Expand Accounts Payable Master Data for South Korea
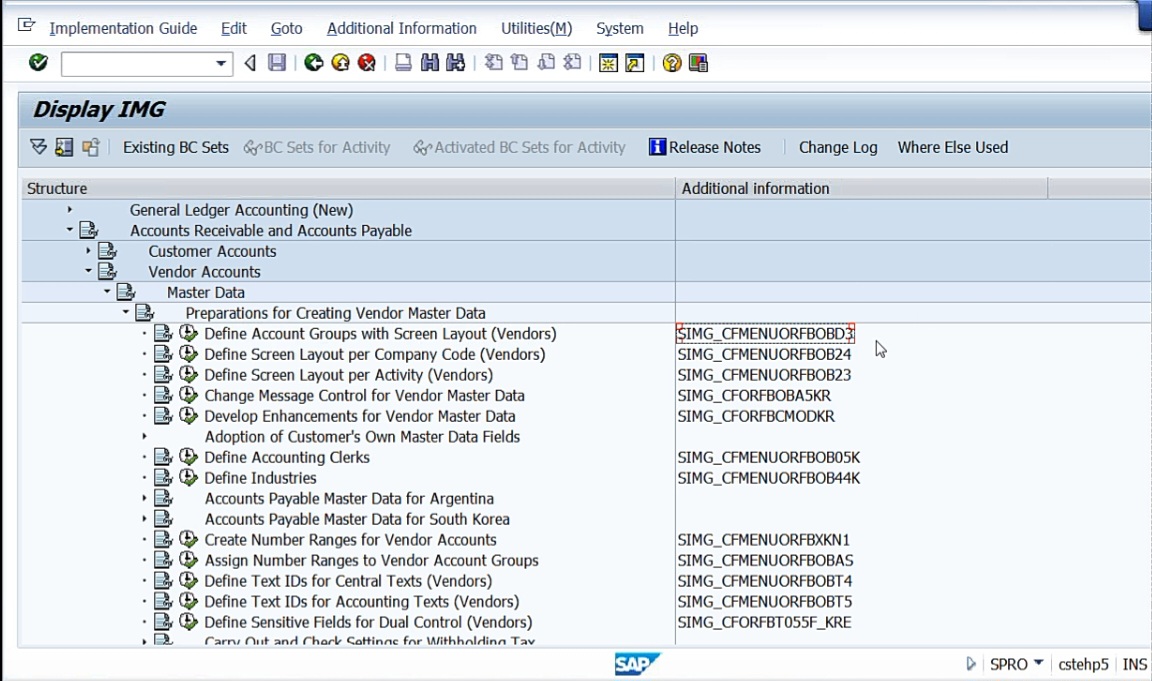This screenshot has height=681, width=1152. tap(144, 519)
